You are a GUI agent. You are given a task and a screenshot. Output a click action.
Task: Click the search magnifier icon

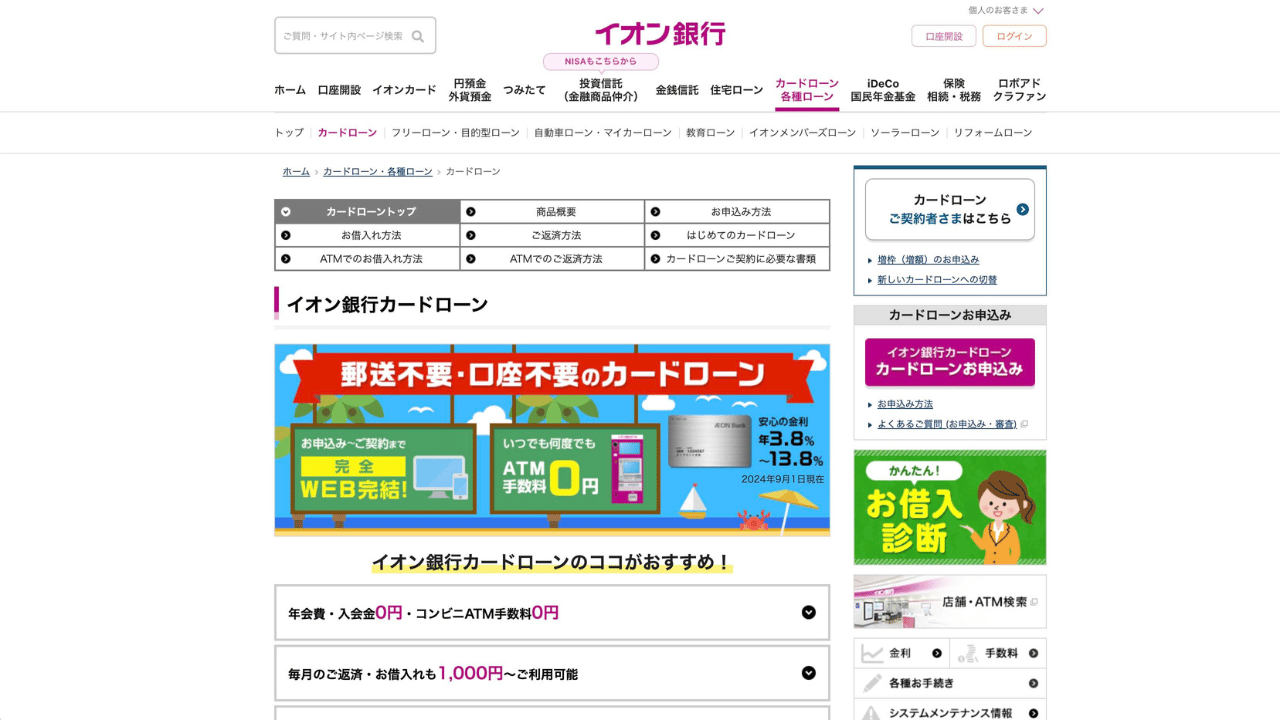pyautogui.click(x=418, y=36)
